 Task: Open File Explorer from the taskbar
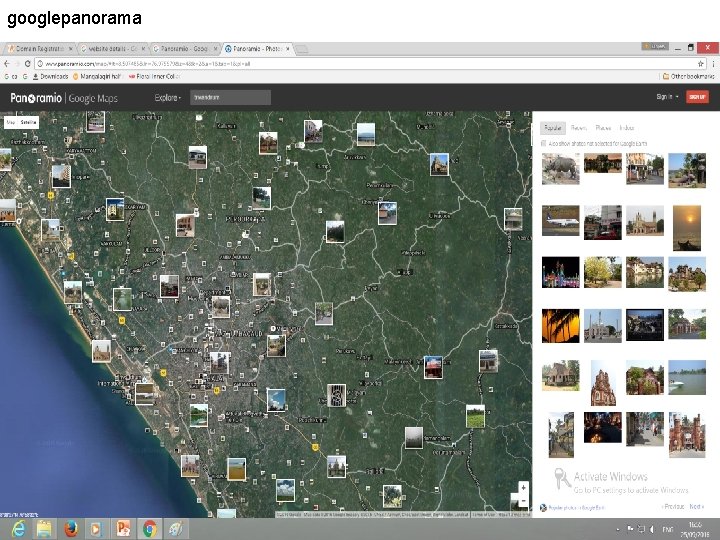point(45,529)
